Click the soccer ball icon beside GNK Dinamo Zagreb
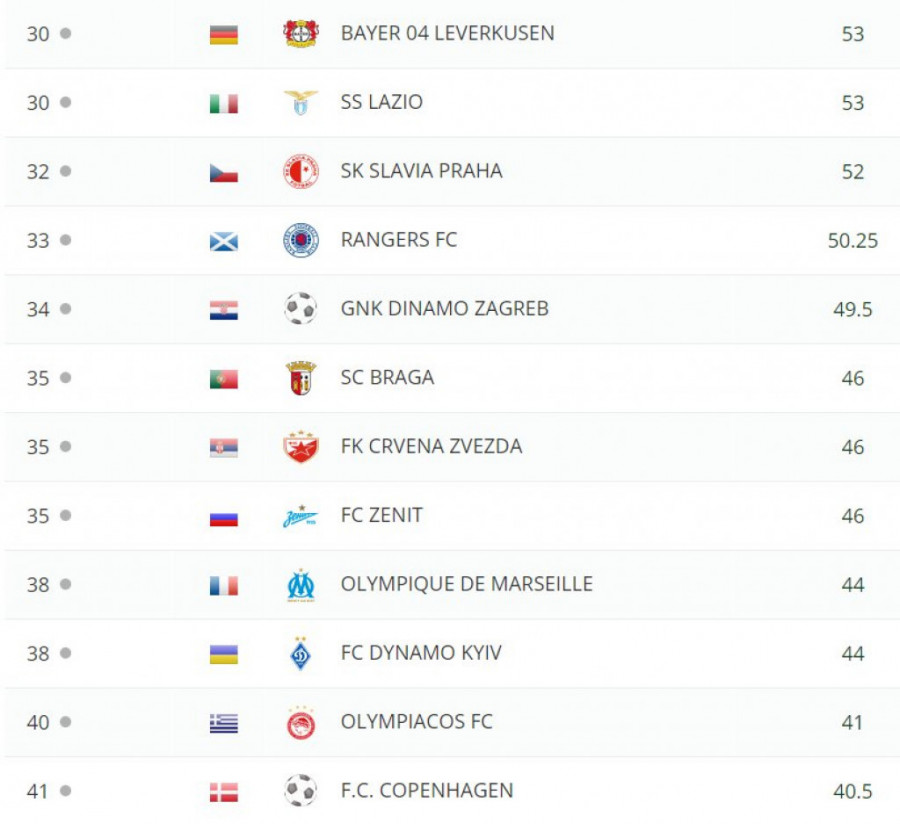The width and height of the screenshot is (900, 824). (x=300, y=309)
